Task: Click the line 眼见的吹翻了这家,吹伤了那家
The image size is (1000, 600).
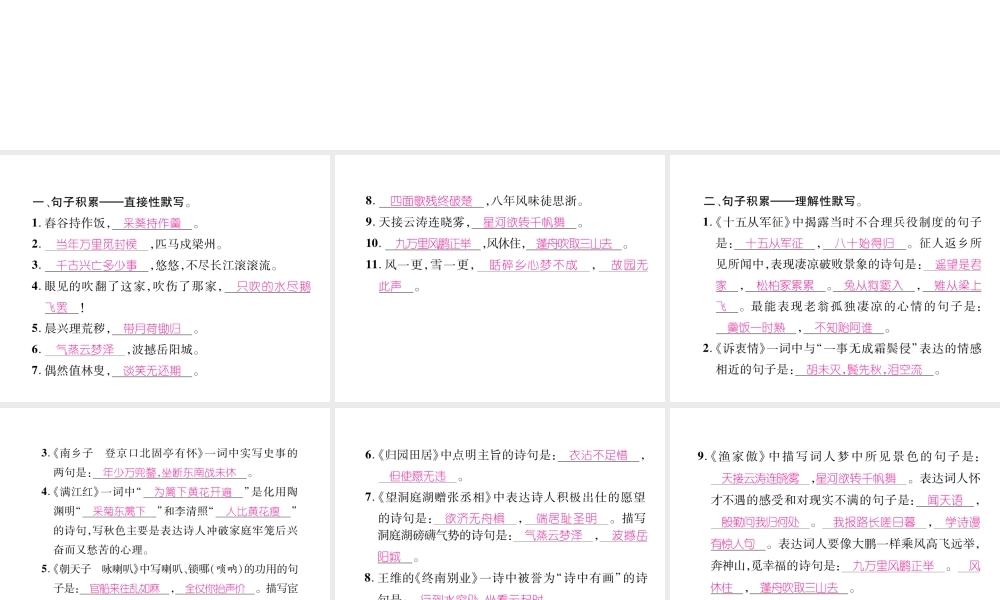Action: pos(133,287)
